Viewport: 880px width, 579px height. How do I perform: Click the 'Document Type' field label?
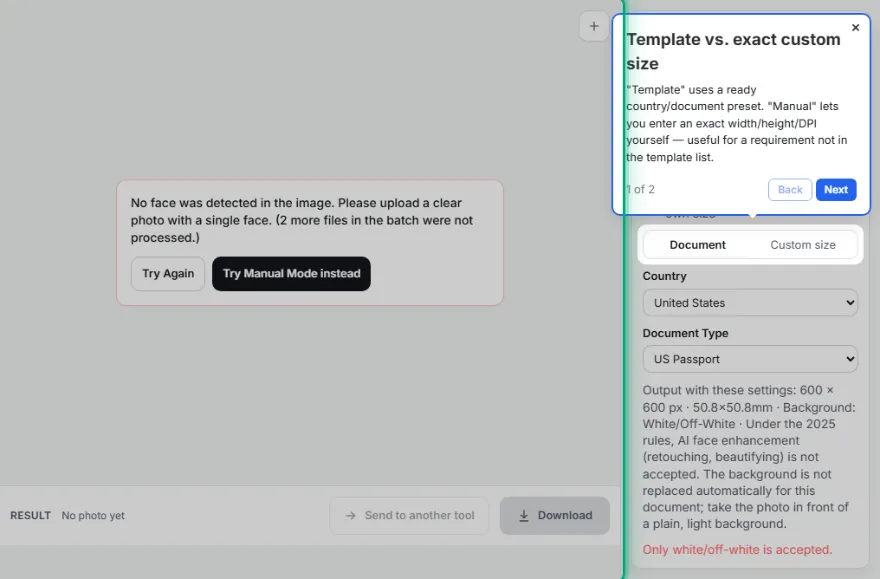click(685, 333)
